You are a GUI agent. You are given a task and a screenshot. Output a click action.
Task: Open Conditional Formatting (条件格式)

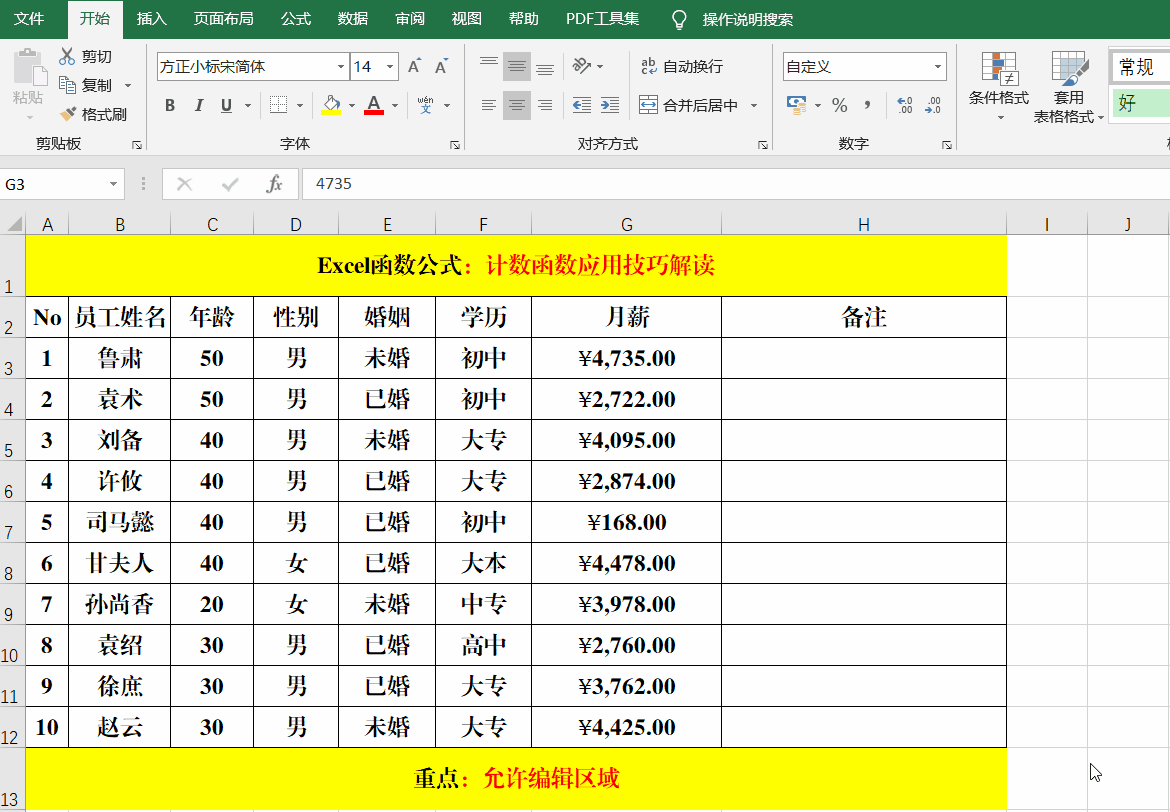pyautogui.click(x=999, y=88)
